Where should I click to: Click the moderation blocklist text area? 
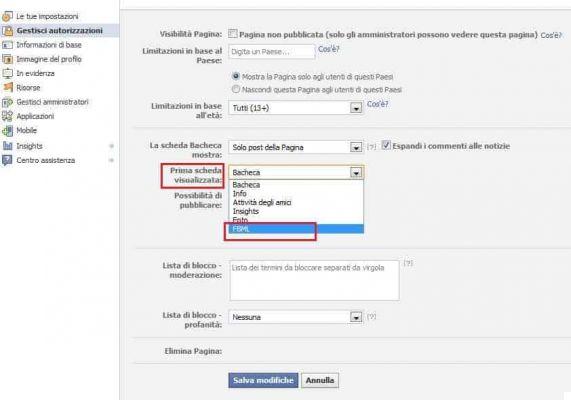[x=314, y=281]
